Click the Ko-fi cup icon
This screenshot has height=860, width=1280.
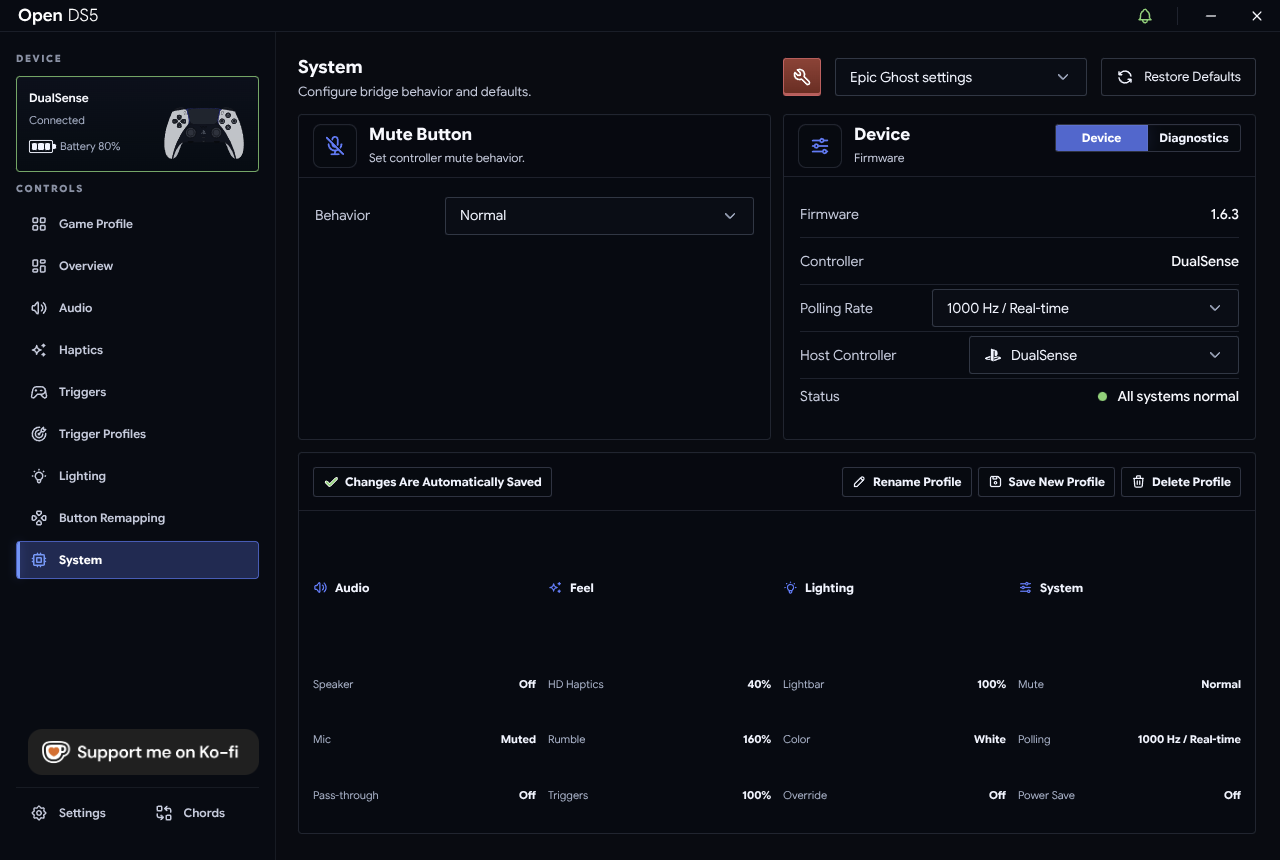(x=55, y=752)
